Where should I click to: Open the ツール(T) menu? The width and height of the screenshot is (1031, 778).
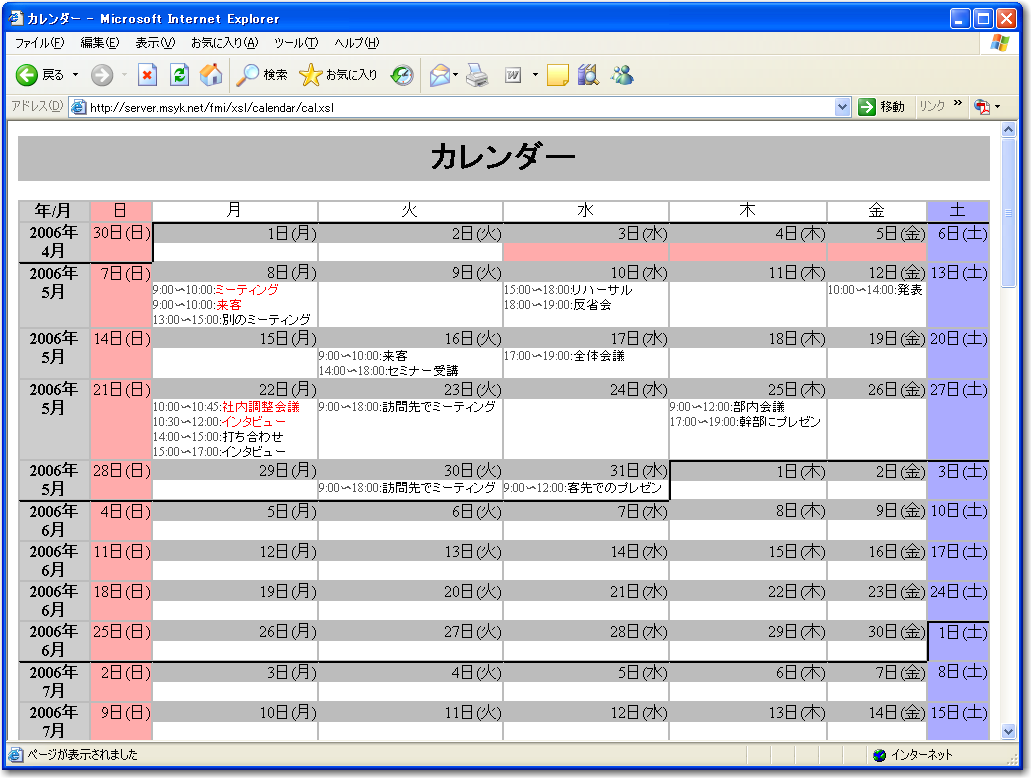[x=295, y=43]
